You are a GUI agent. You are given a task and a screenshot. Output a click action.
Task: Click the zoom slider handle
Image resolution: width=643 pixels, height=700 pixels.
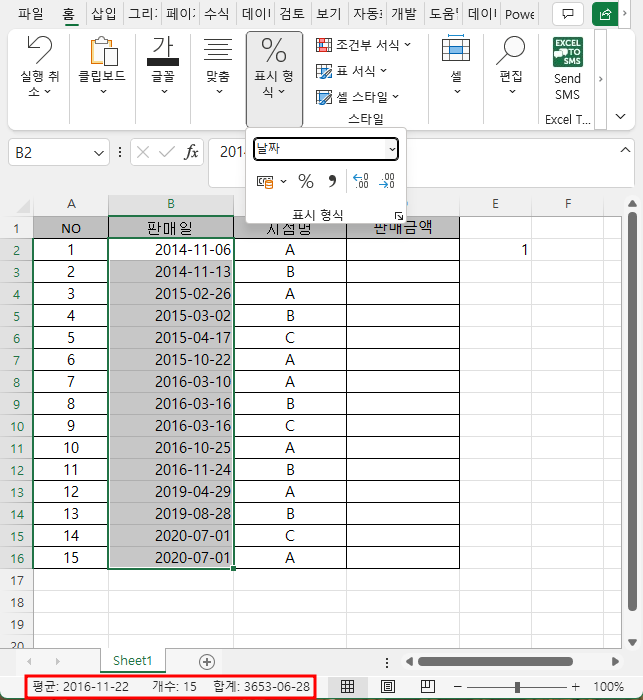pos(517,687)
